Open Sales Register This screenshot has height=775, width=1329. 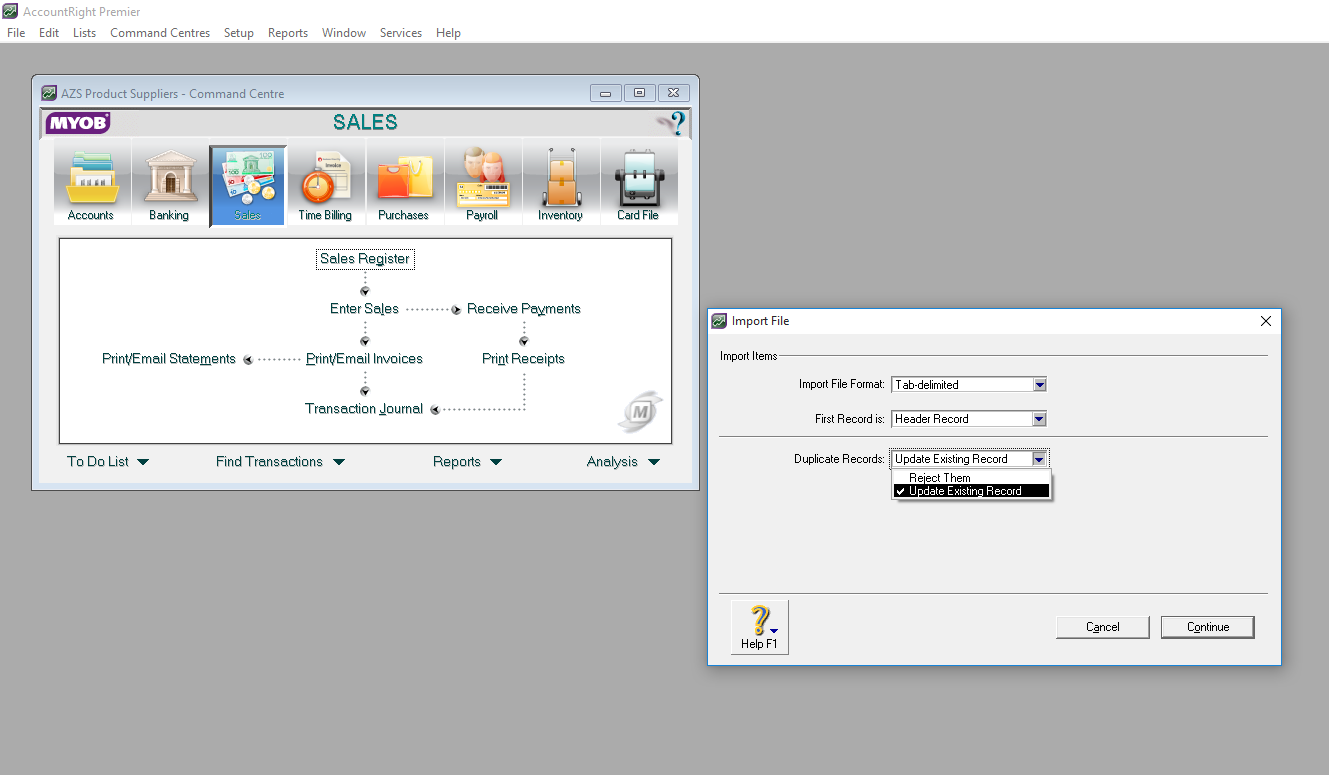point(365,259)
